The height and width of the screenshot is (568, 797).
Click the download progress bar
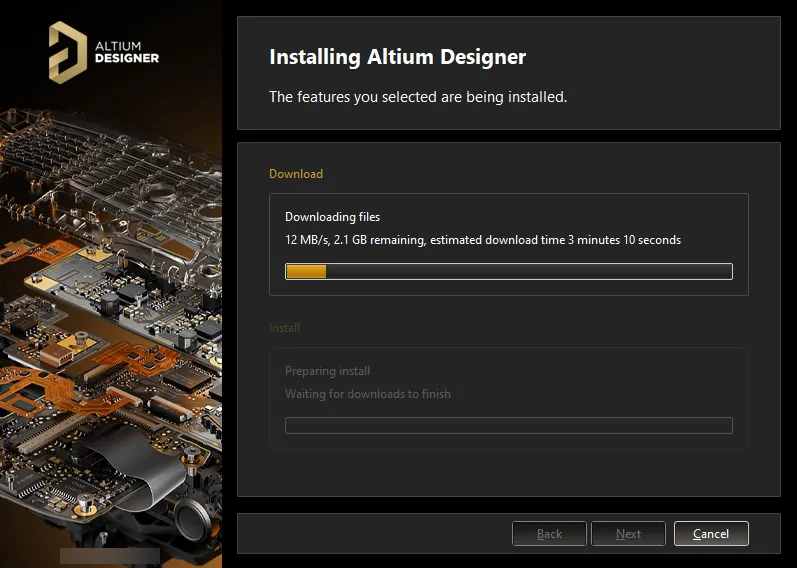(x=509, y=272)
